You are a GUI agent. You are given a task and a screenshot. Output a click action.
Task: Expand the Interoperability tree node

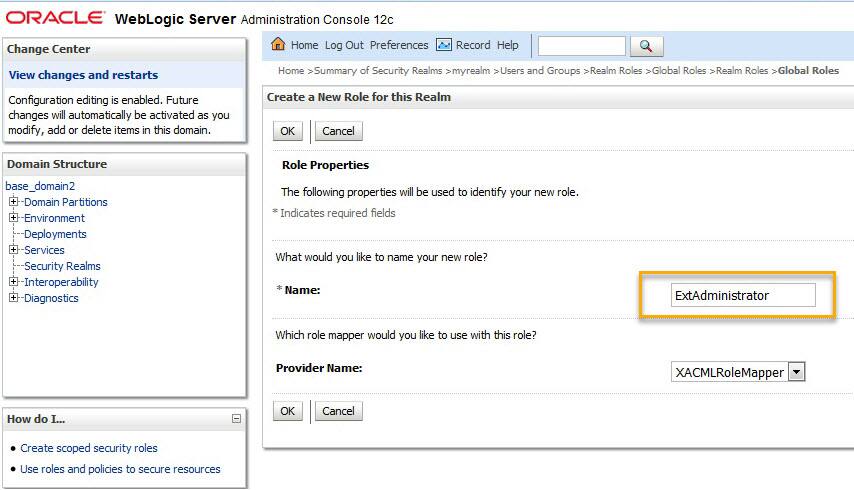pyautogui.click(x=13, y=282)
